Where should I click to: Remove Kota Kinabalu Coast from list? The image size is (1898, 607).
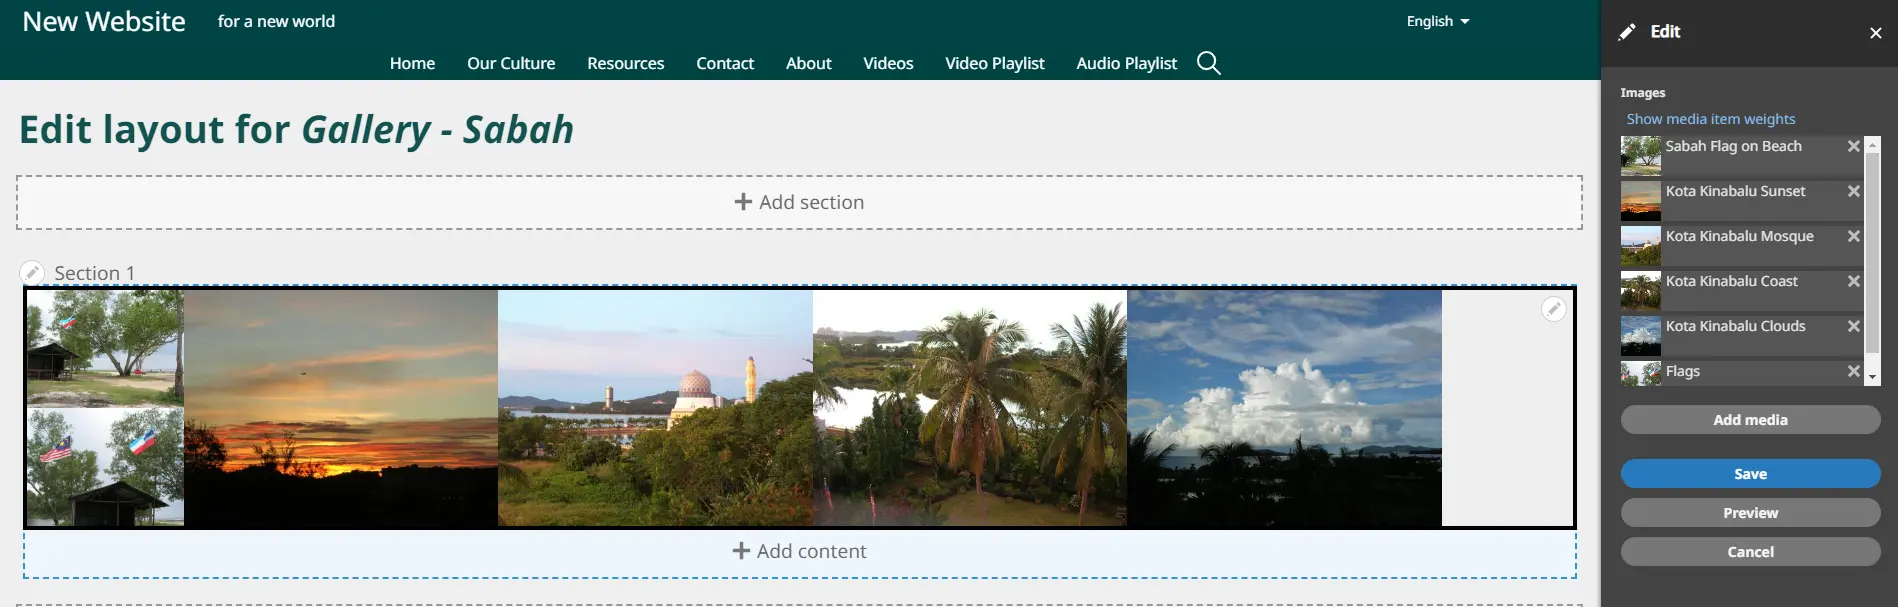pos(1853,281)
